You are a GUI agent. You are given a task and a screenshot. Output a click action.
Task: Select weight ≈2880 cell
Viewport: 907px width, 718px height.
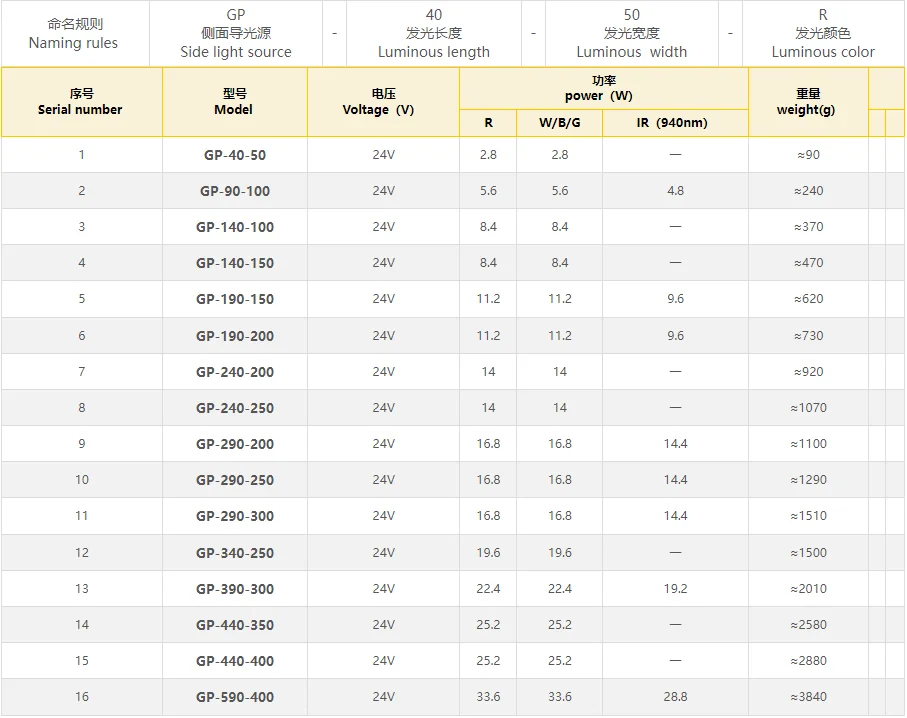click(x=808, y=661)
